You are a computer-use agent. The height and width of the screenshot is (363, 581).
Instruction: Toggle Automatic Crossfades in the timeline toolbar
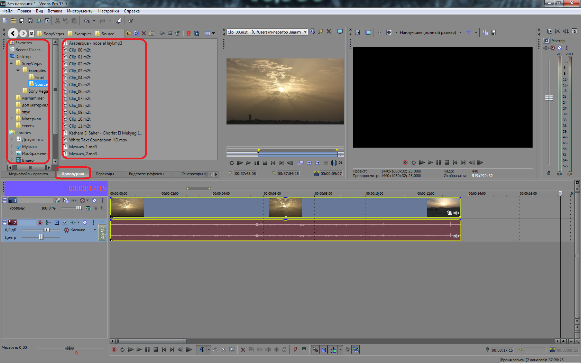tap(323, 349)
